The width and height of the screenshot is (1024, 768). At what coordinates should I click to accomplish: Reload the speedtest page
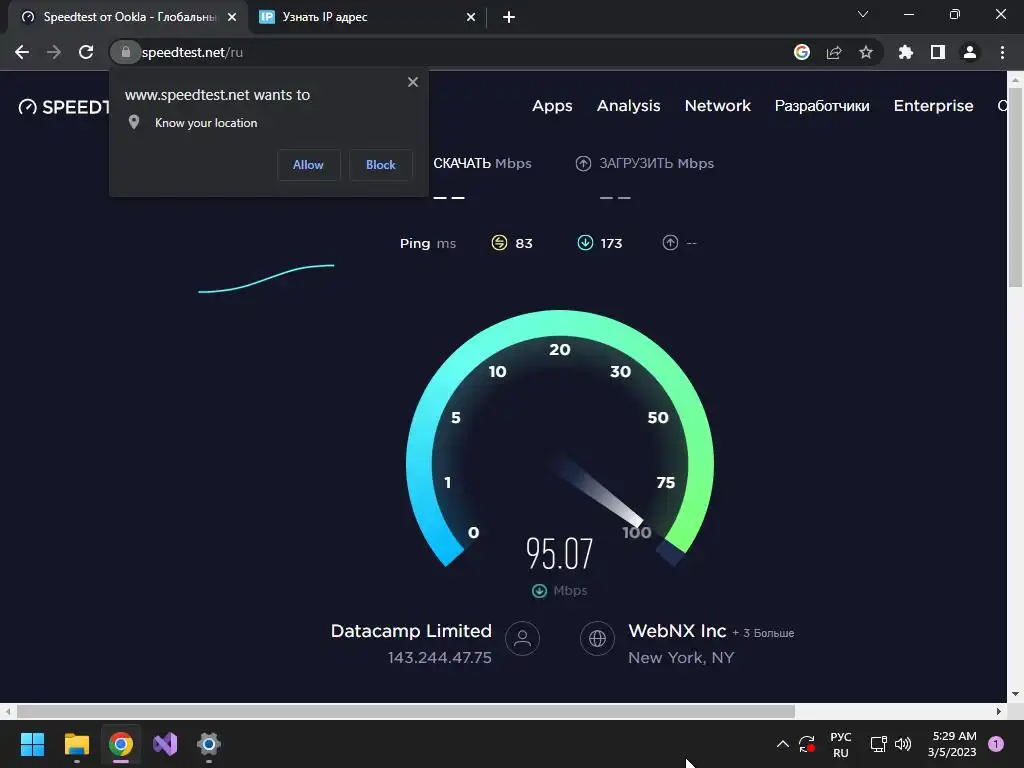click(86, 52)
